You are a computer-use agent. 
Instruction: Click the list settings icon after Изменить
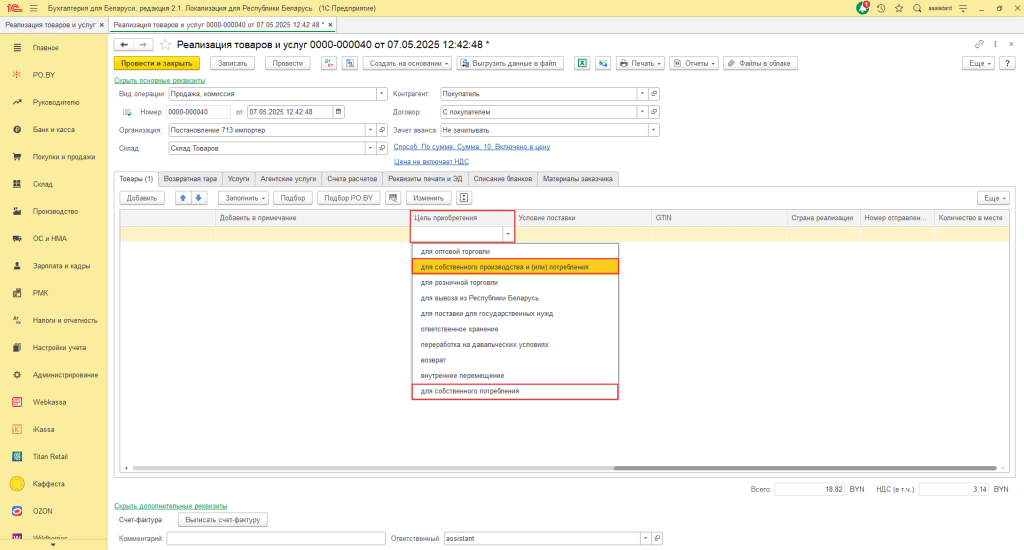click(464, 198)
